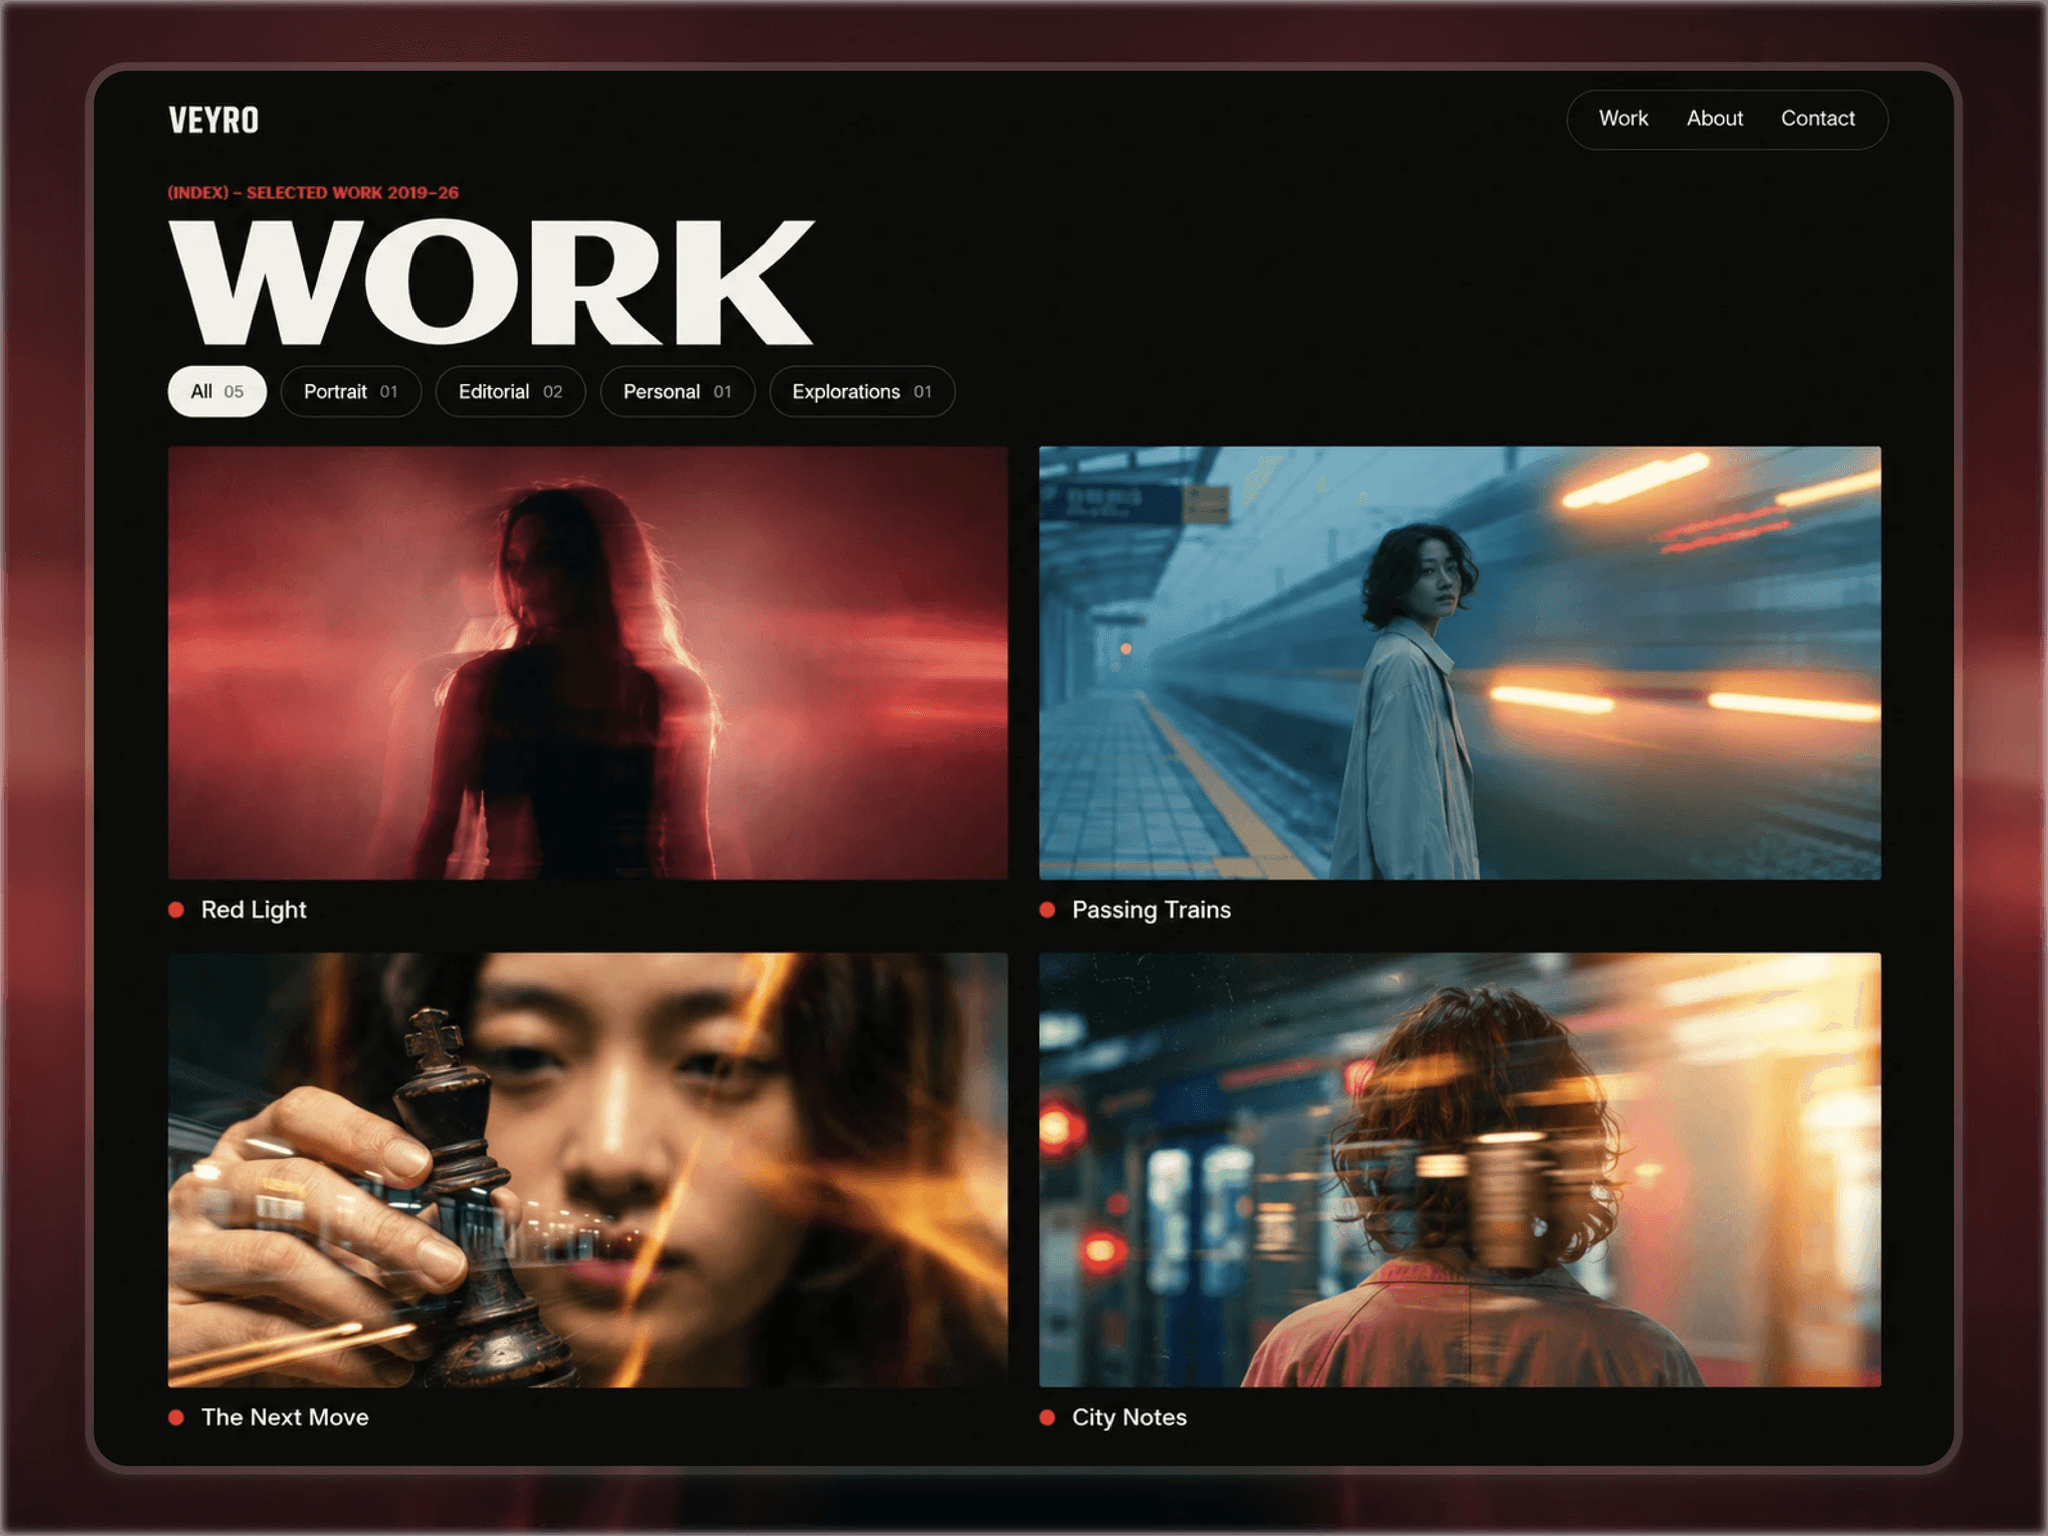Open the Red Light project thumbnail

click(588, 663)
